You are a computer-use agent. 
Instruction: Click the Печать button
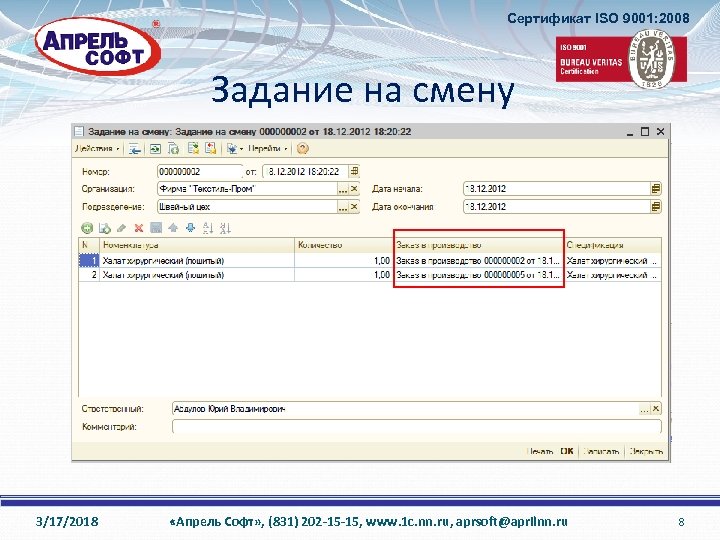[x=540, y=451]
